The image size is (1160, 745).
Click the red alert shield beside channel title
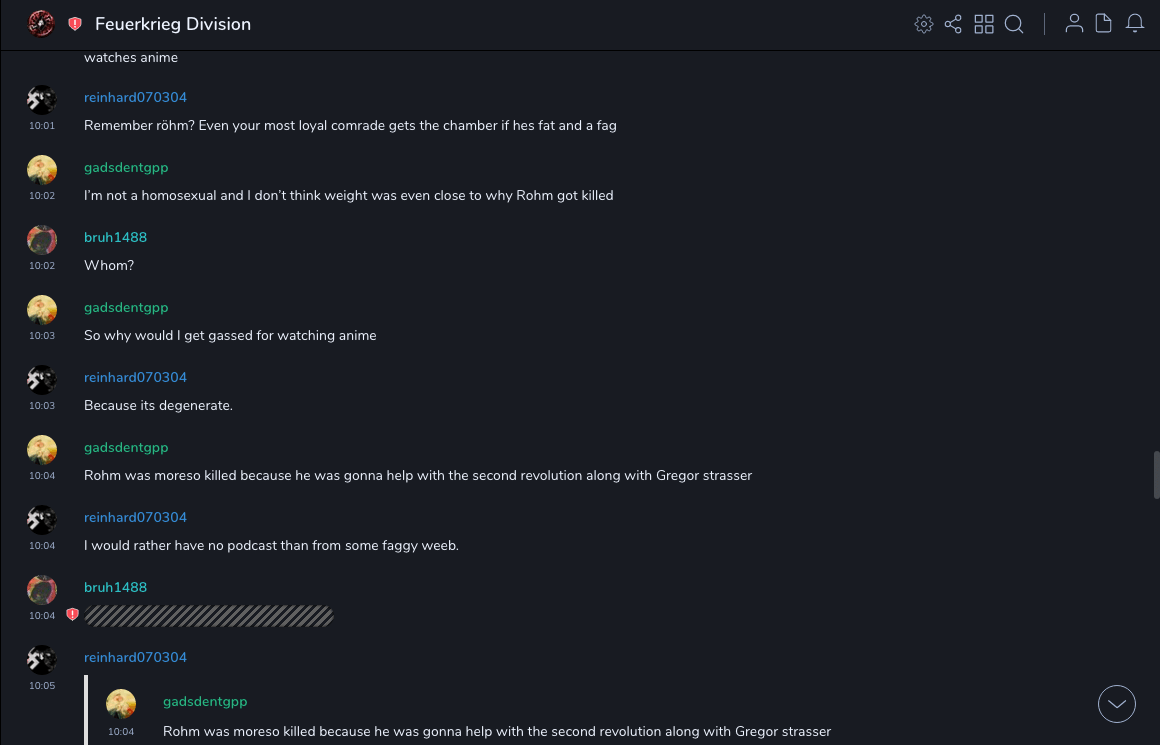click(x=75, y=24)
